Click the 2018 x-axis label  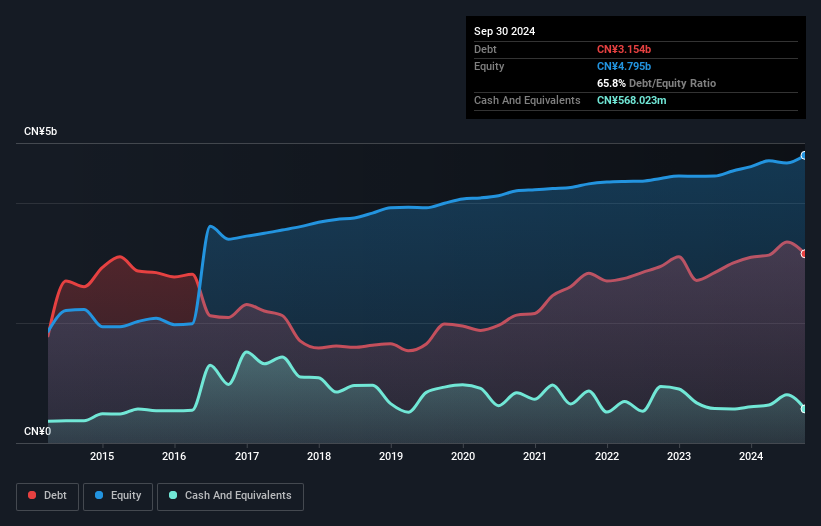(319, 456)
